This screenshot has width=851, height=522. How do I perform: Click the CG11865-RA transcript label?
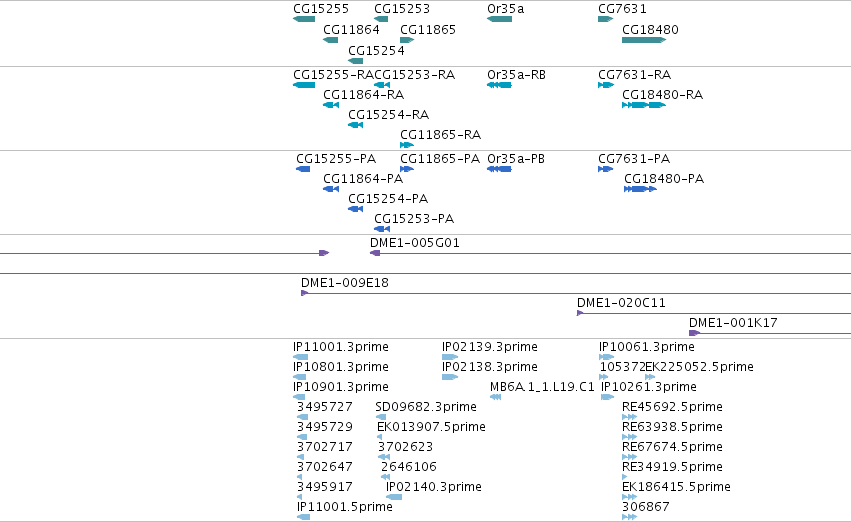tap(440, 135)
